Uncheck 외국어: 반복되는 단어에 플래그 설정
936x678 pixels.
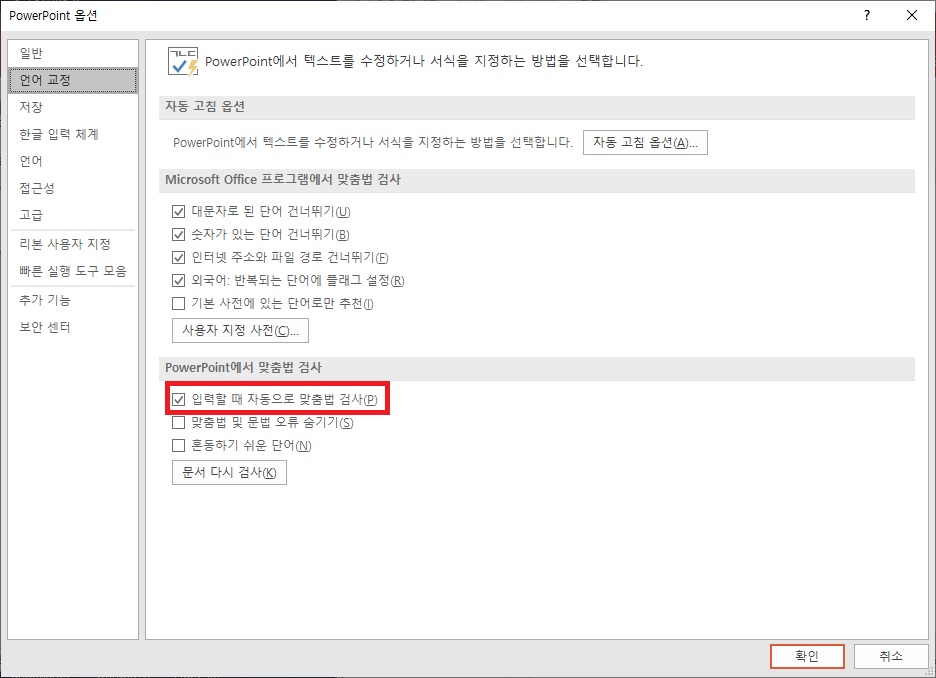(178, 280)
